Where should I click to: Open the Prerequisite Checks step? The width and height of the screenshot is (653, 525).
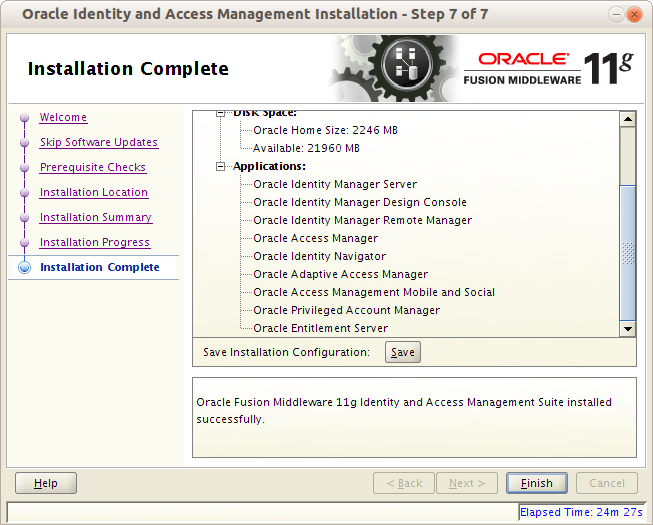coord(93,167)
